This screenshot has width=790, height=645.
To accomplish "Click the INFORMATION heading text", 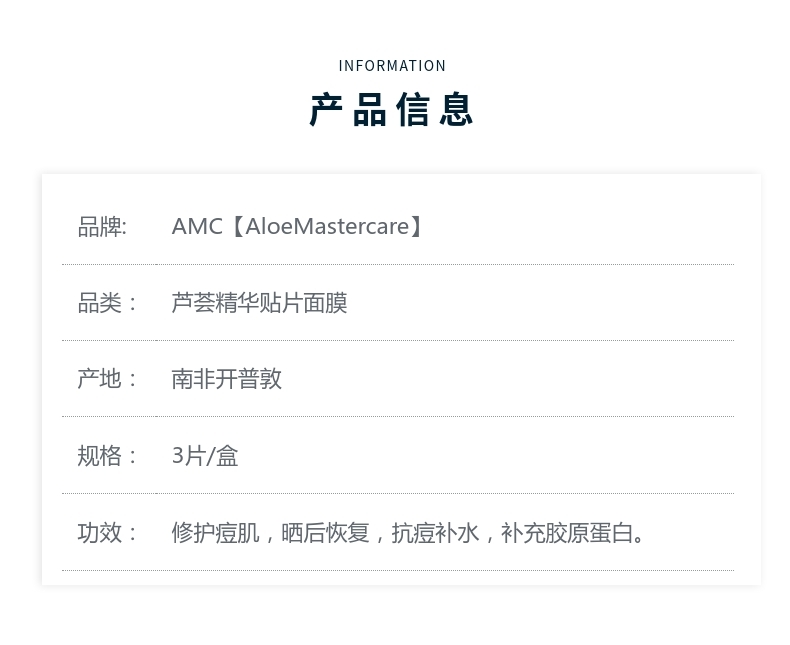I will pos(392,66).
